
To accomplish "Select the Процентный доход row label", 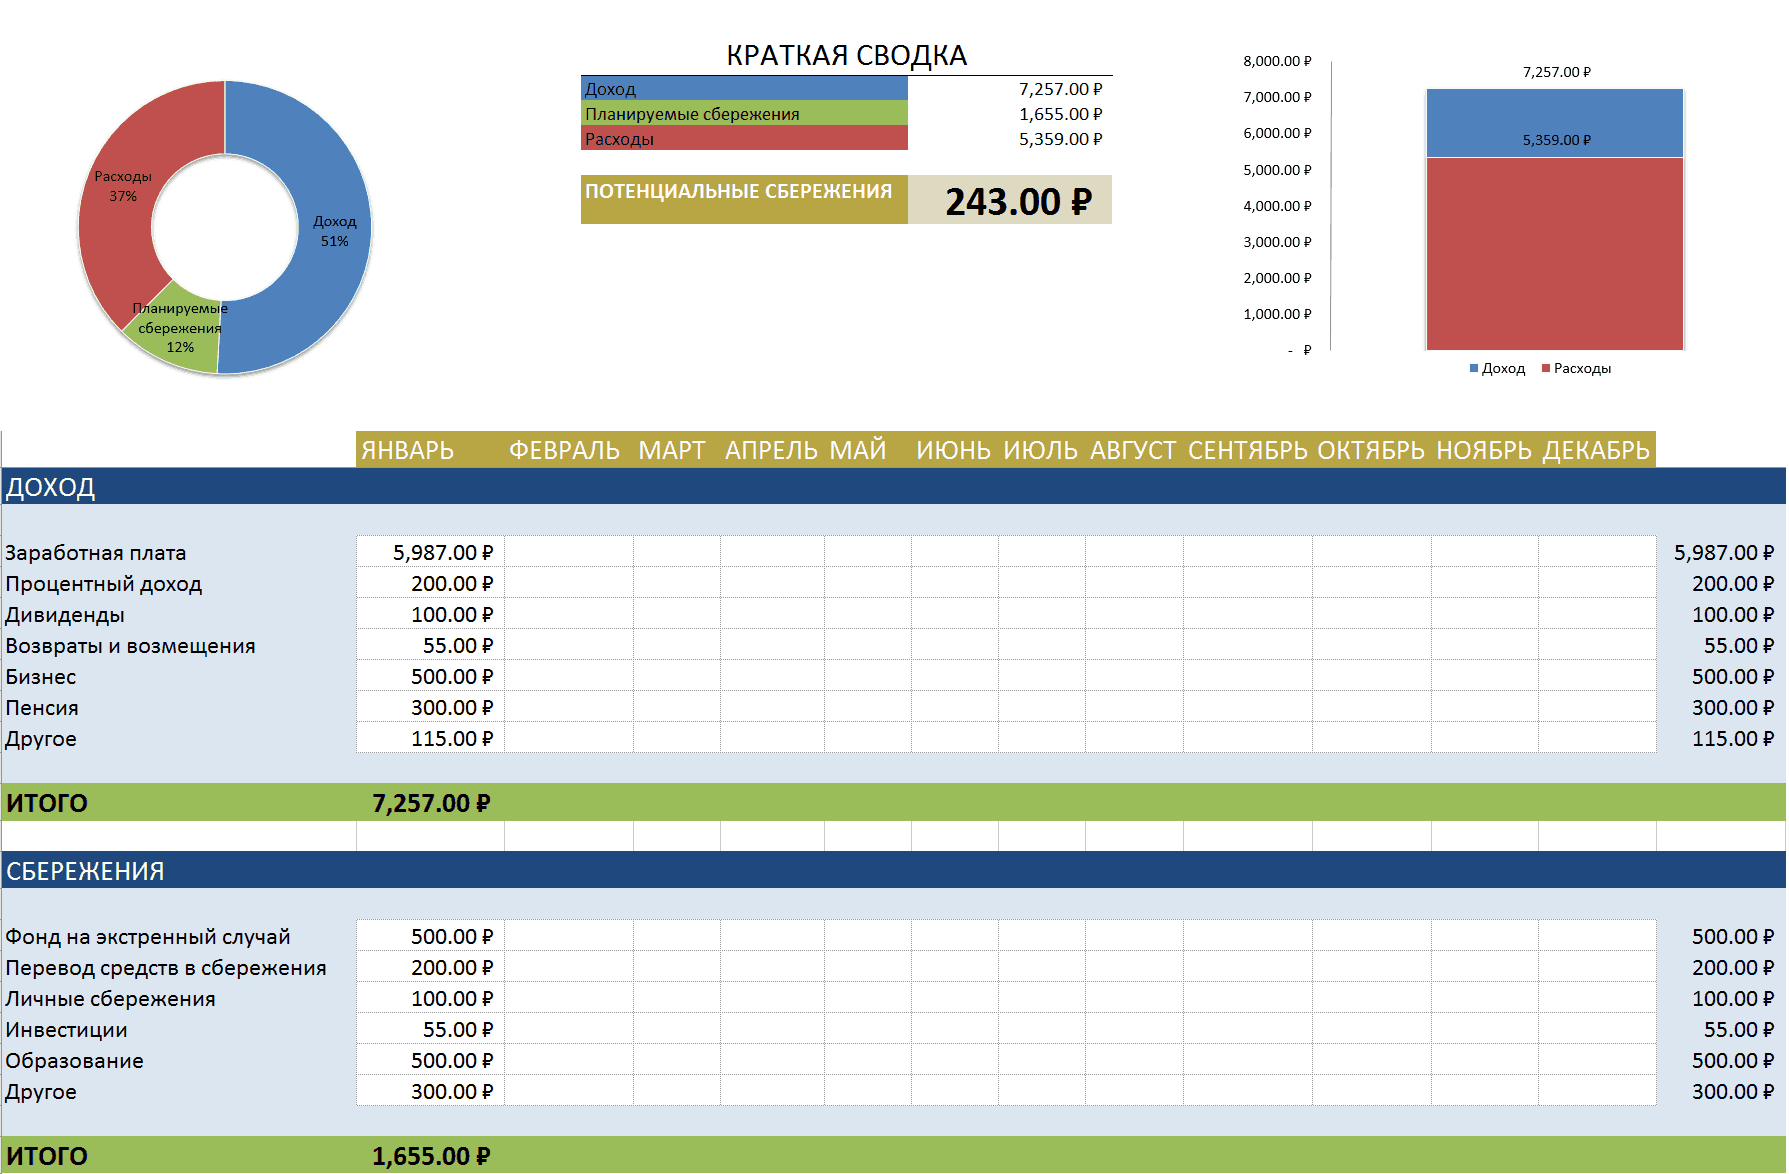I will (104, 583).
